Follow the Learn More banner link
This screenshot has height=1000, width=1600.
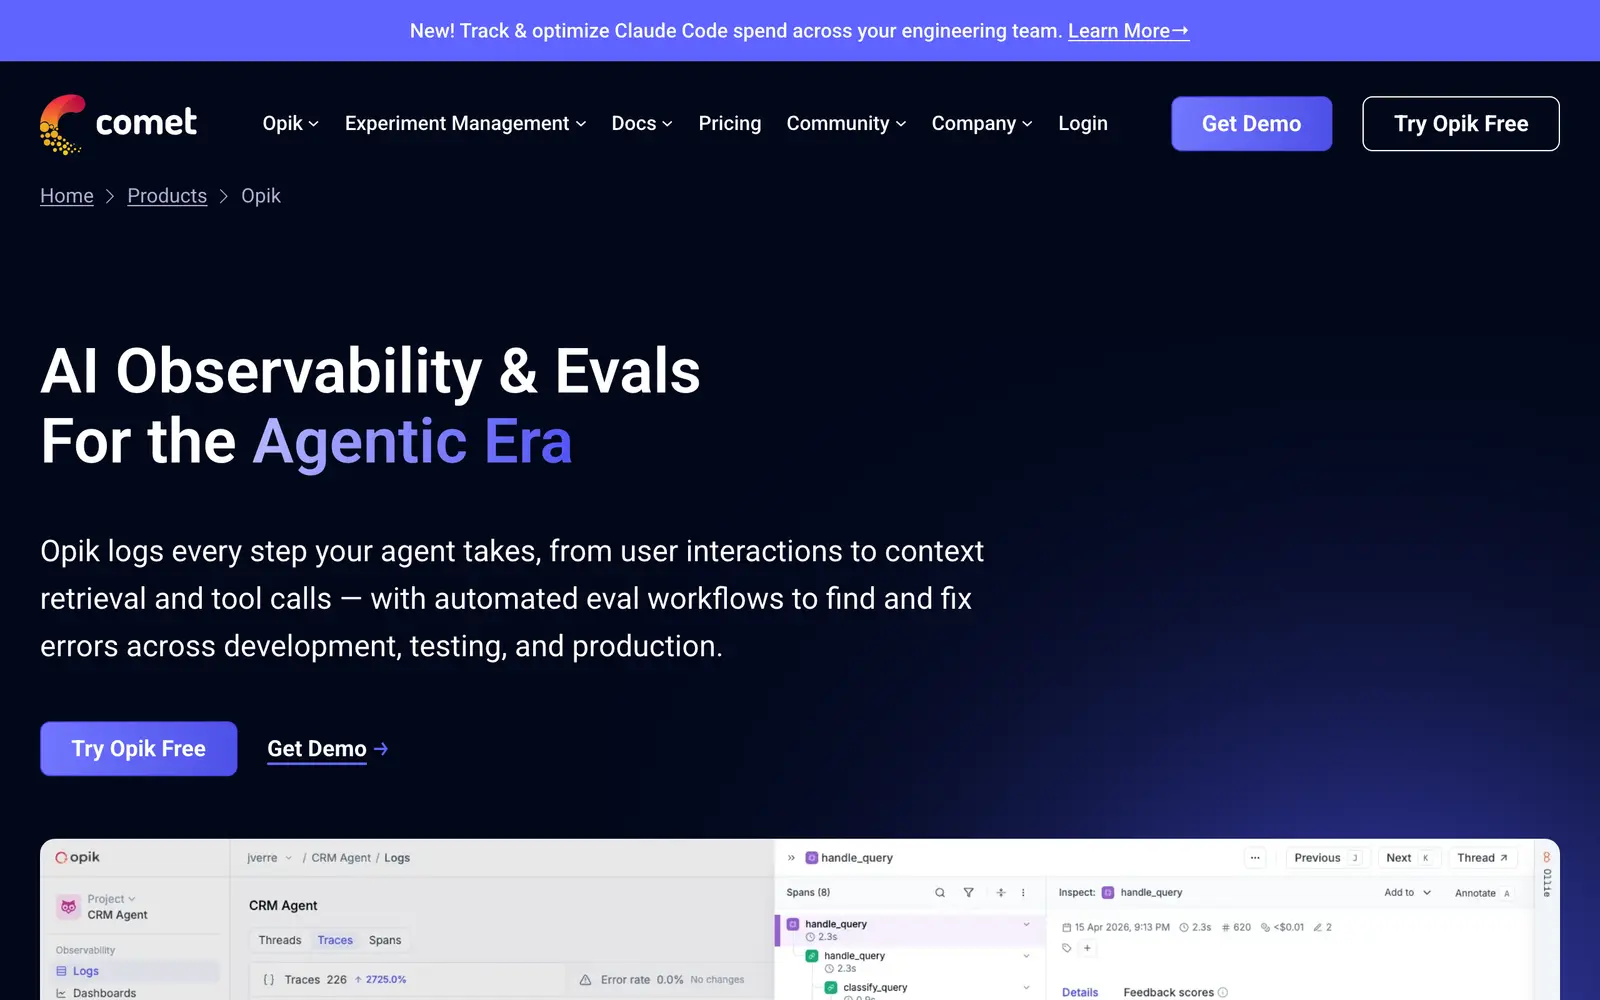point(1129,31)
